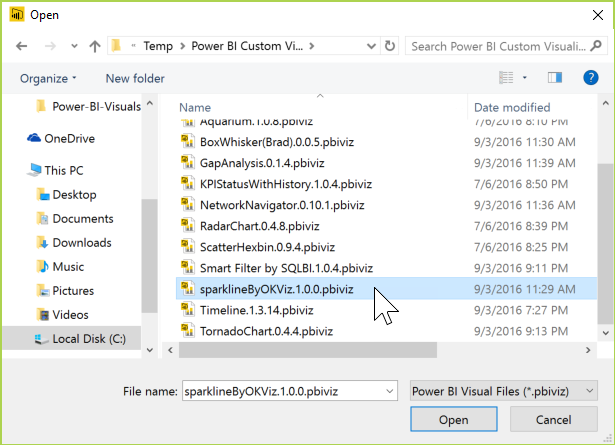Click the navigation pane vertical scrollbar thumb
This screenshot has height=445, width=615.
[149, 256]
